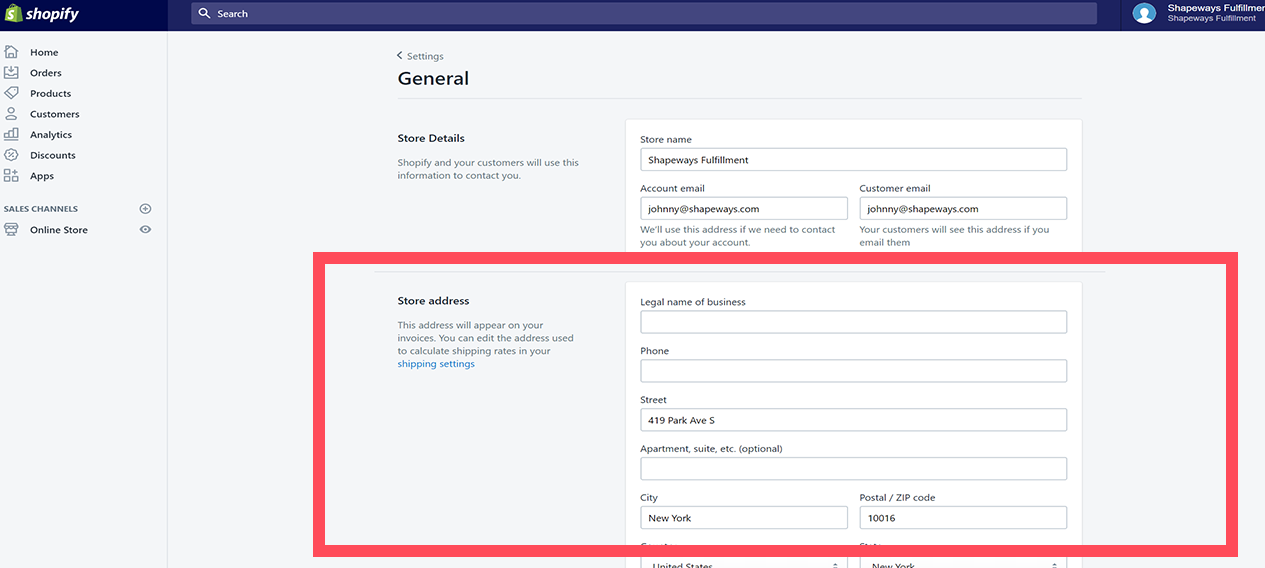
Task: Focus the Legal name of business field
Action: 853,322
